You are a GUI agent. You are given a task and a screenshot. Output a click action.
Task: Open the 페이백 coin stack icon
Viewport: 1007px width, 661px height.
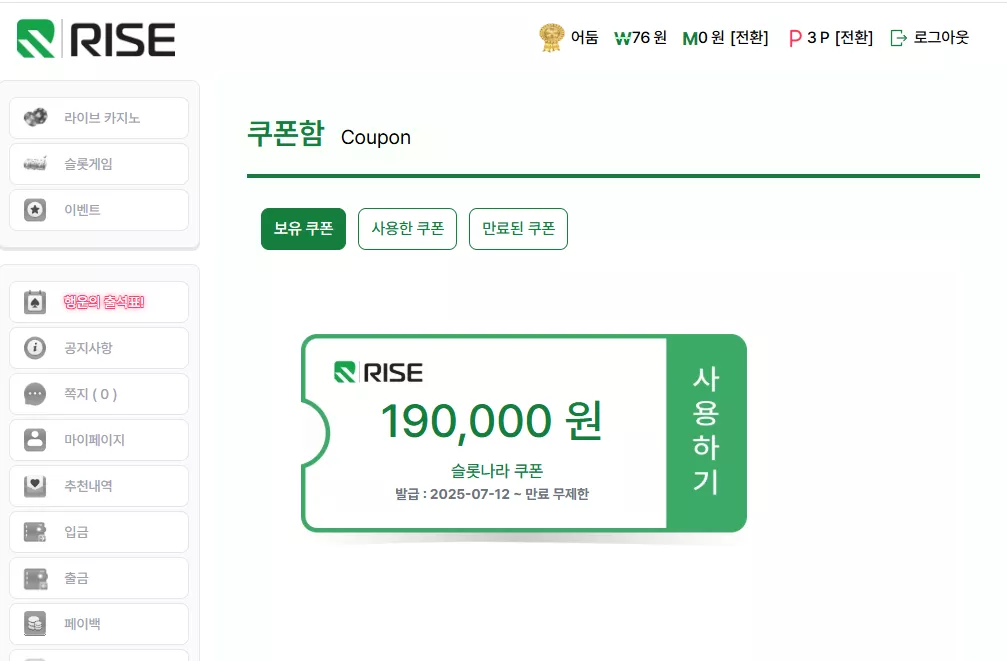pyautogui.click(x=35, y=624)
